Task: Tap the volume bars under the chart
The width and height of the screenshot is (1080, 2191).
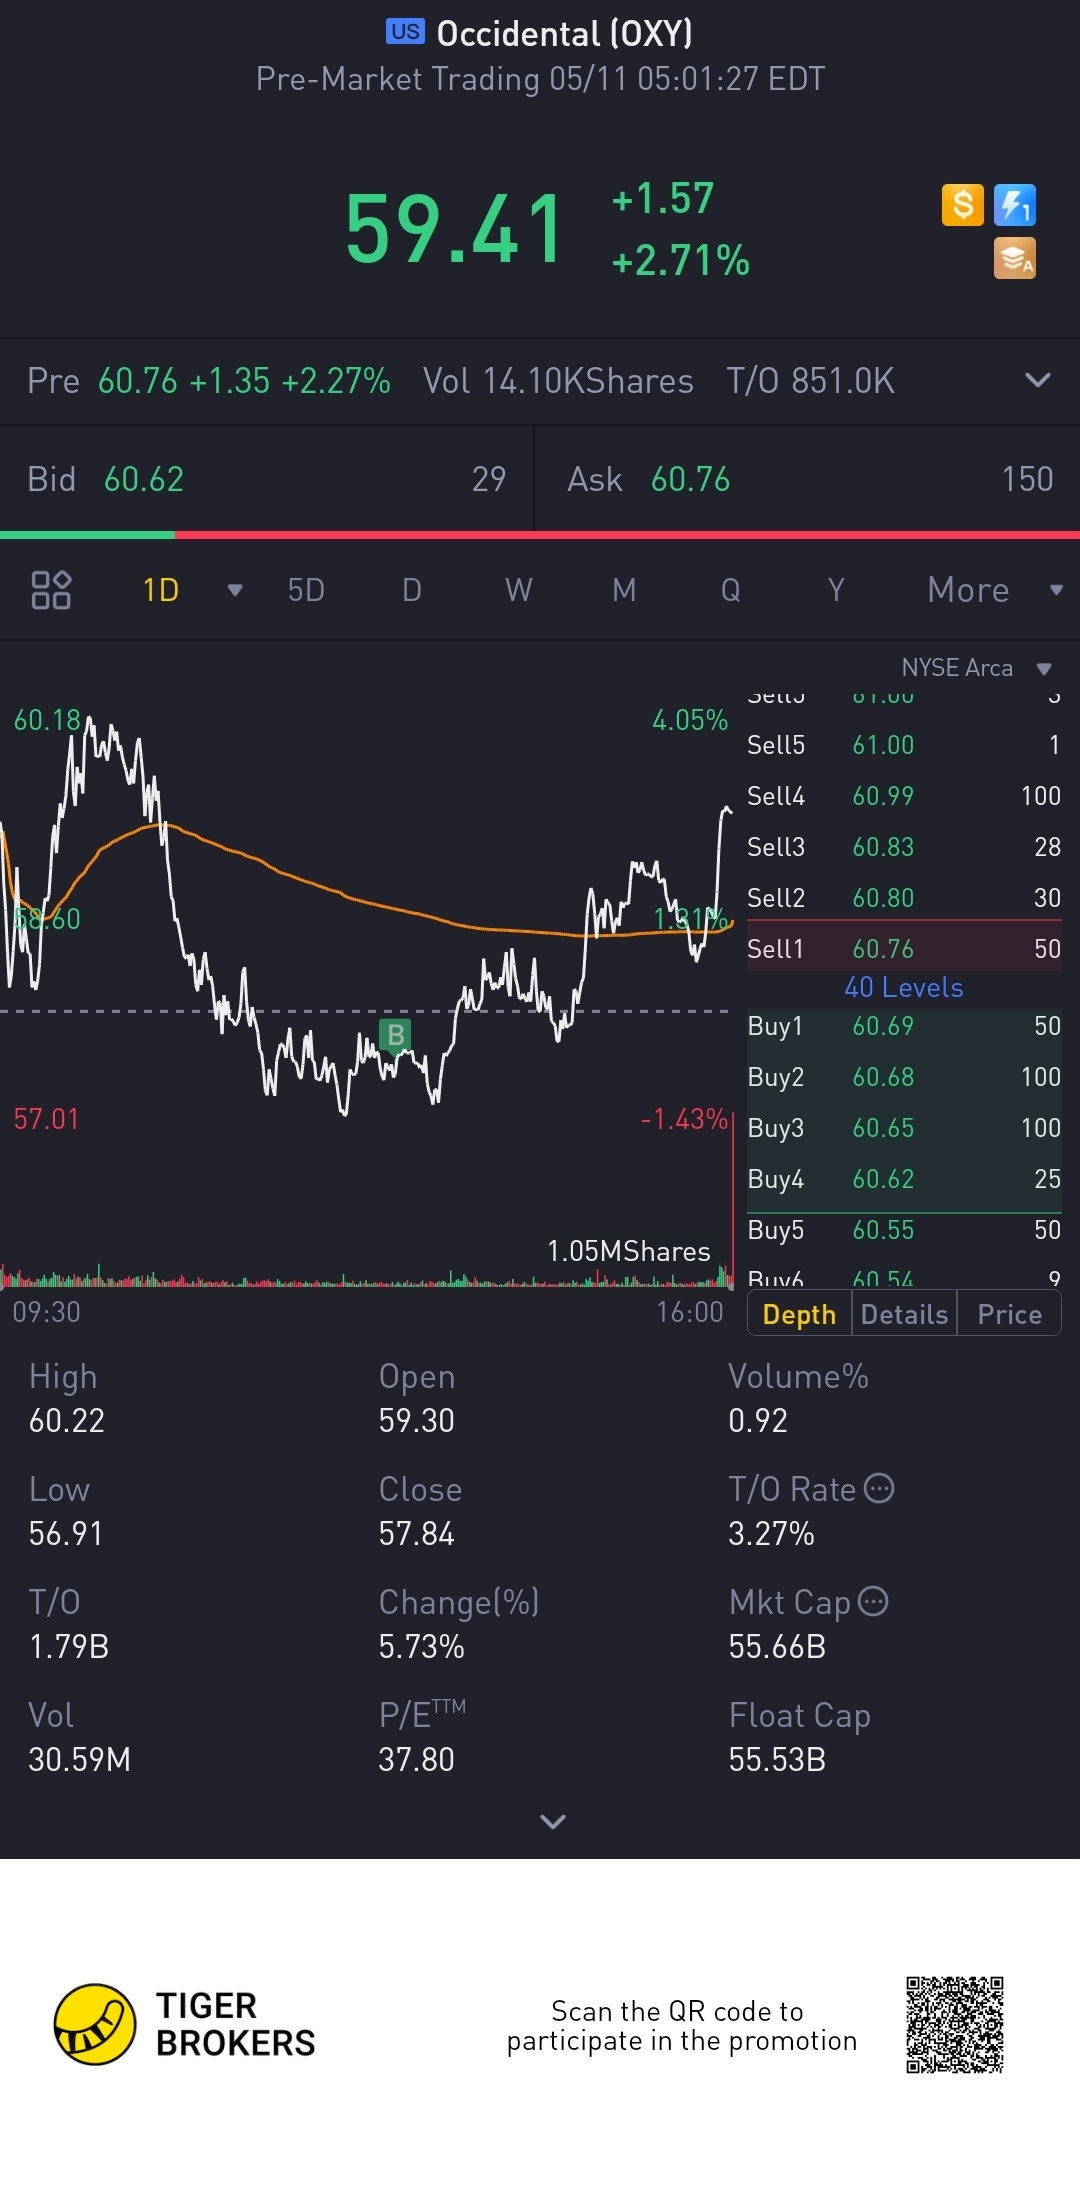Action: click(x=366, y=1276)
